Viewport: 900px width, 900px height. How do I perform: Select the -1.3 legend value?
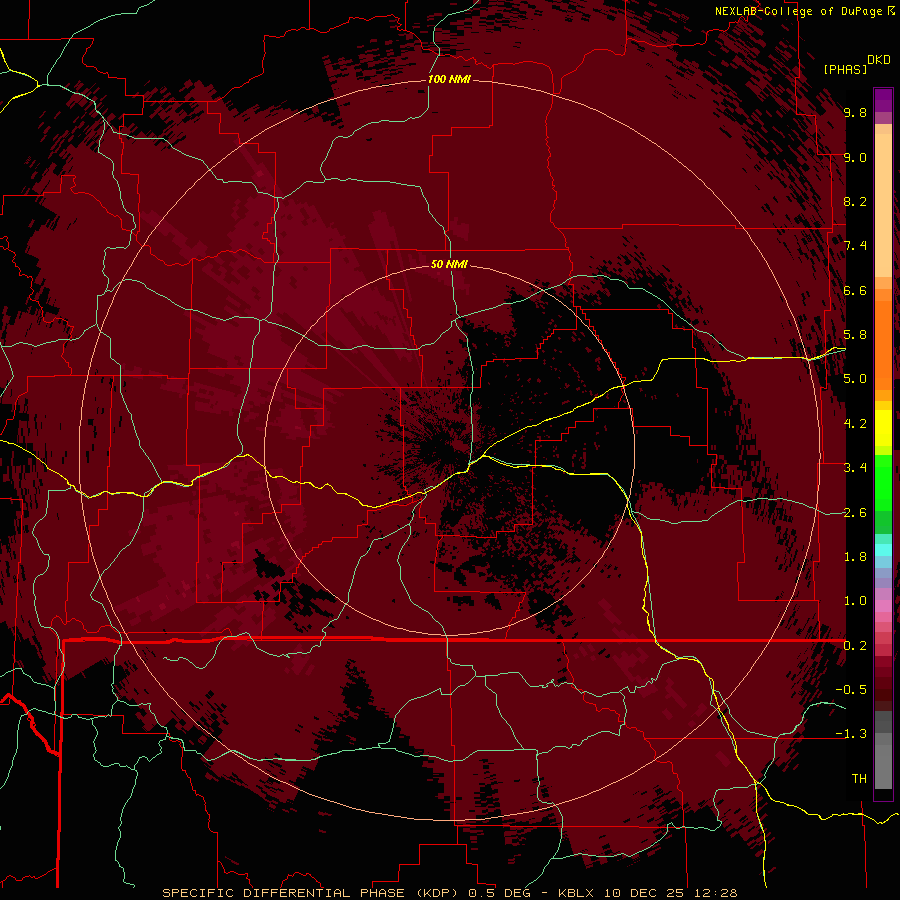(851, 734)
